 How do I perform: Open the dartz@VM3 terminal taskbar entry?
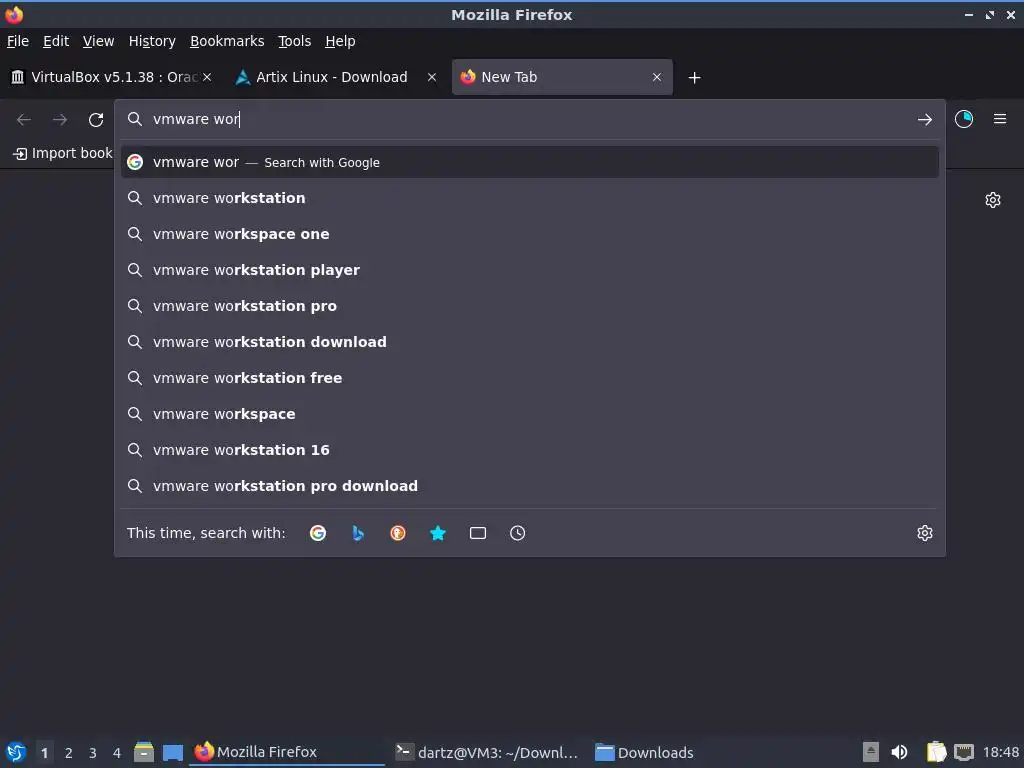pyautogui.click(x=488, y=752)
